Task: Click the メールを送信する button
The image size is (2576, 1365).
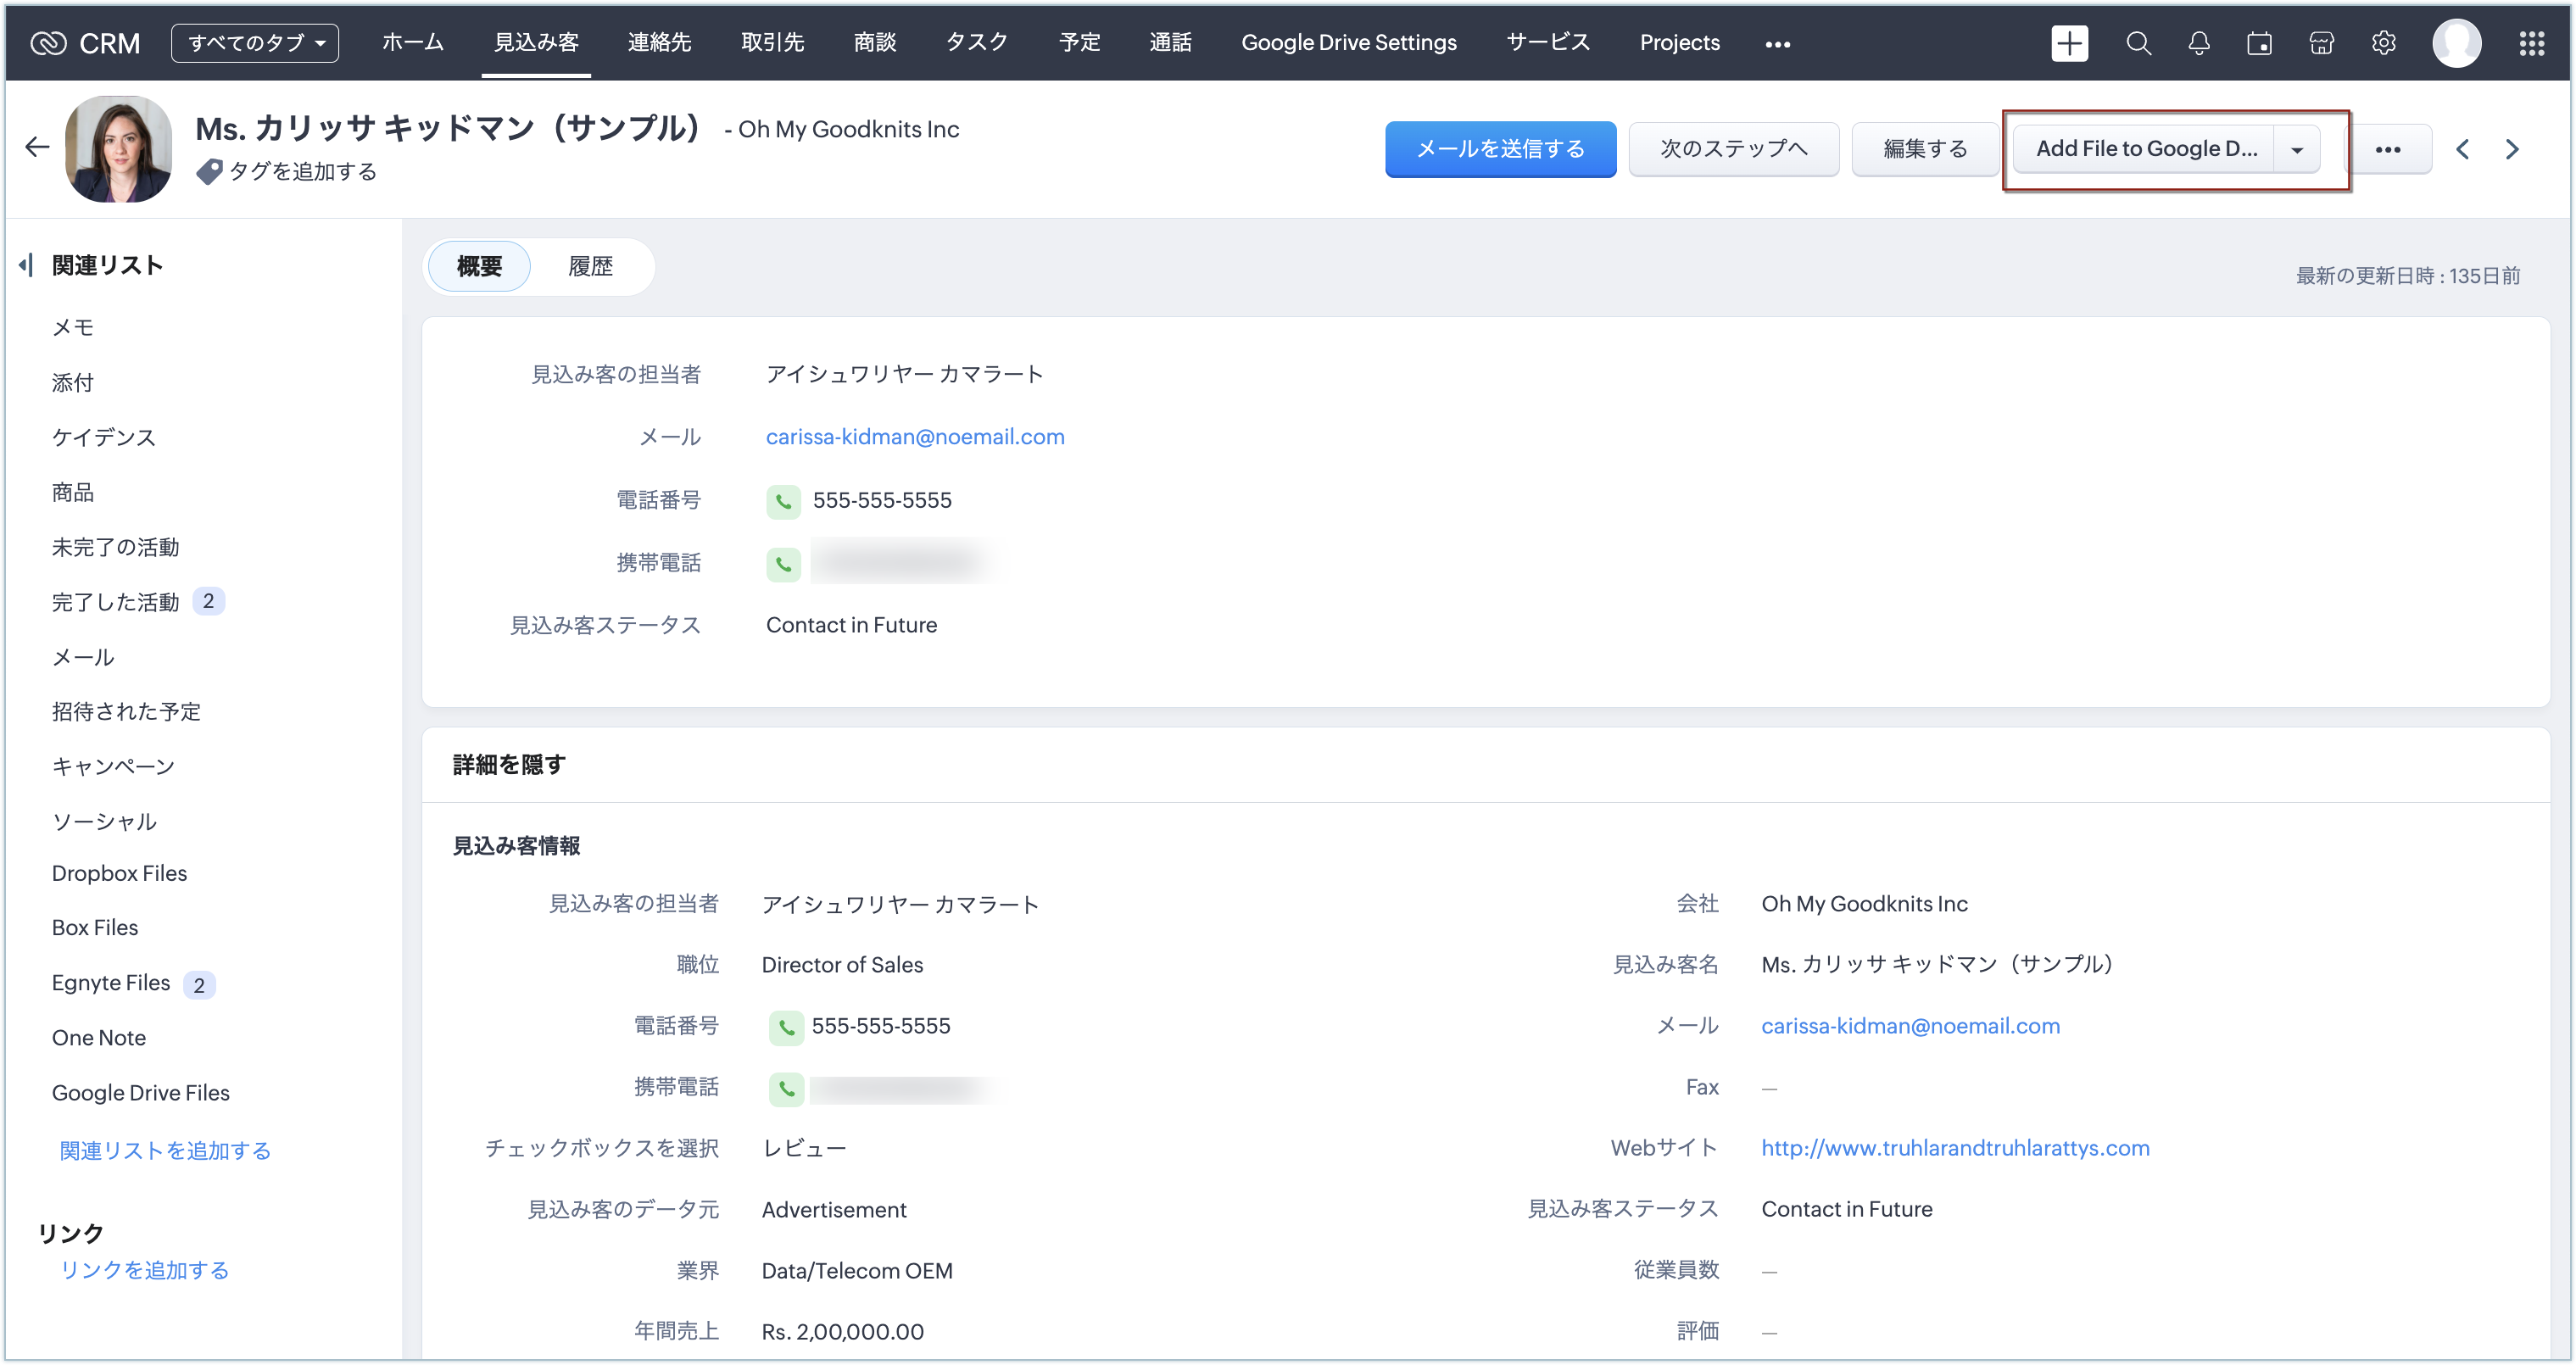Action: point(1499,149)
